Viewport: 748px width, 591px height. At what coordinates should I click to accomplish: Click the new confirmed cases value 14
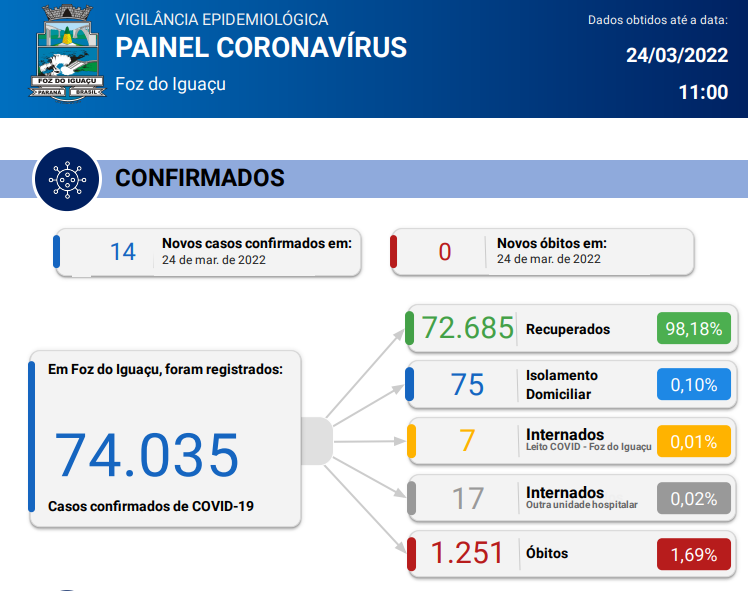(x=123, y=252)
